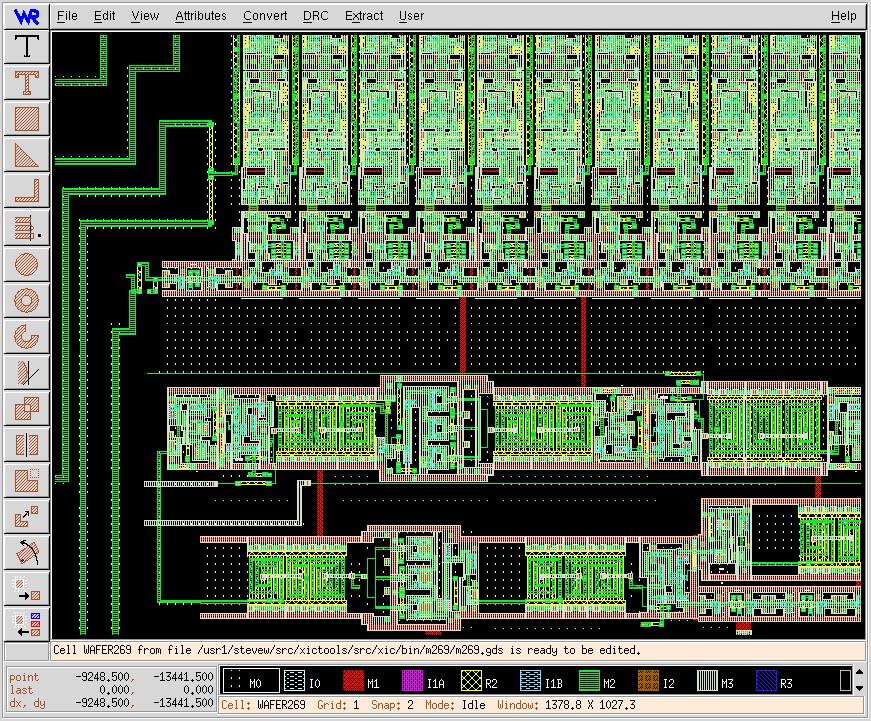Select the magenta I1A layer
The height and width of the screenshot is (721, 871).
tap(423, 681)
